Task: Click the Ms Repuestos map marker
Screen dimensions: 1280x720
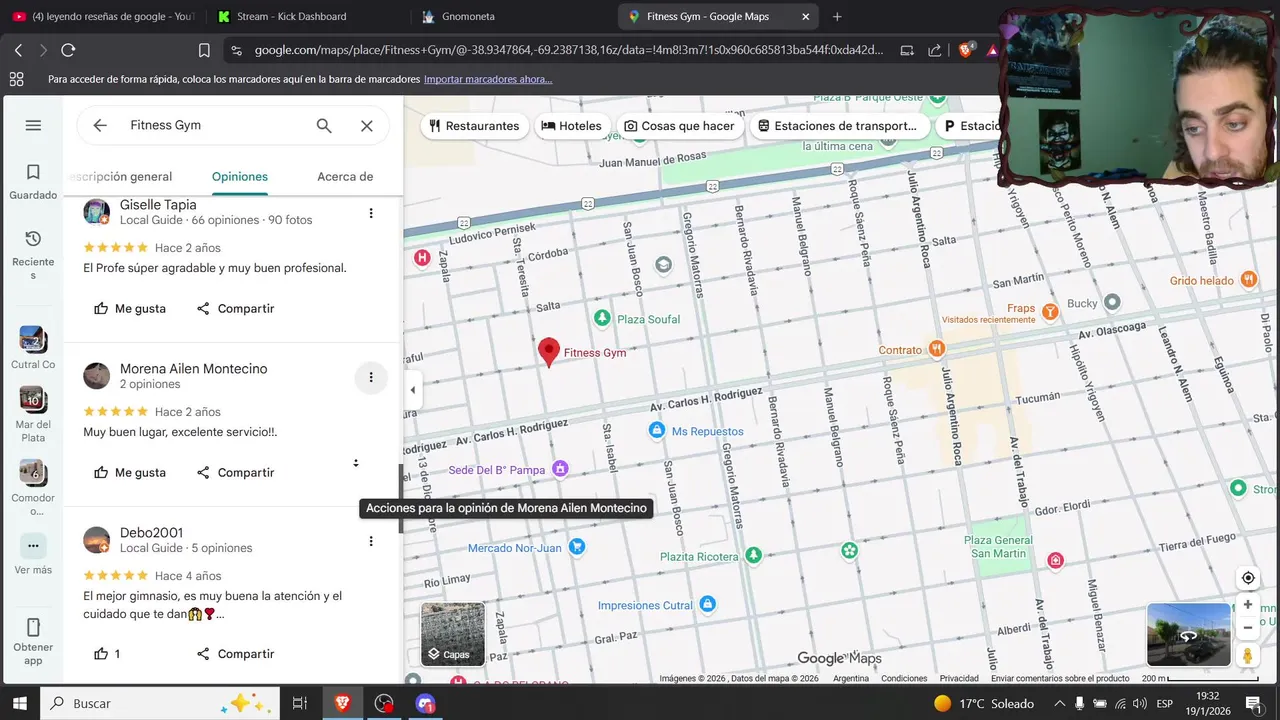Action: tap(657, 431)
